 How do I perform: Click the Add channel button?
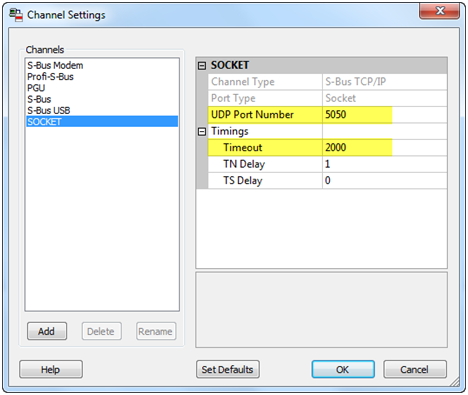click(47, 331)
